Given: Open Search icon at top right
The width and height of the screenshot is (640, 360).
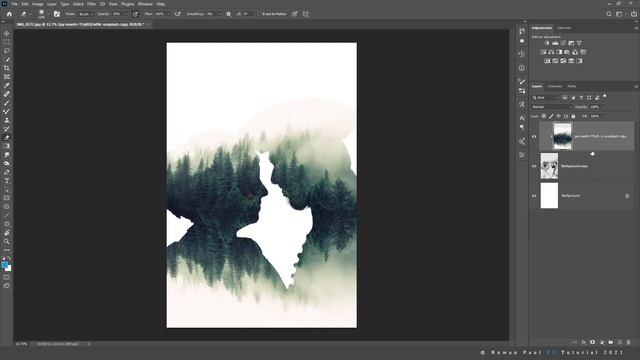Looking at the screenshot, I should pyautogui.click(x=609, y=14).
